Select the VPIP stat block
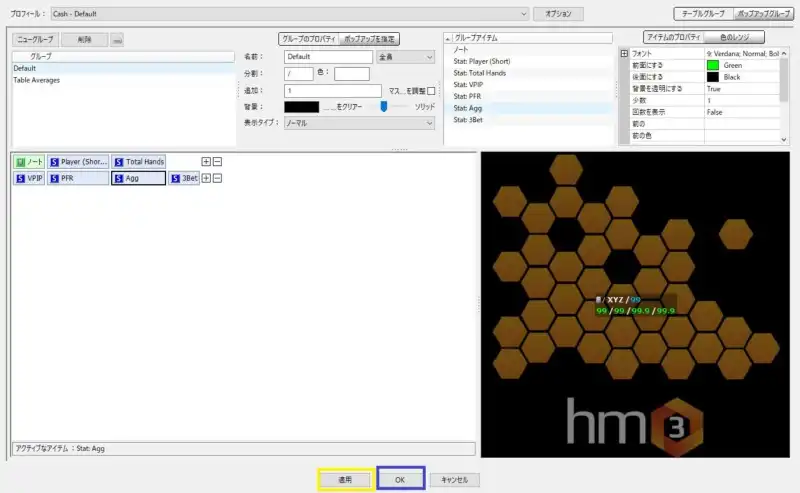 coord(29,178)
